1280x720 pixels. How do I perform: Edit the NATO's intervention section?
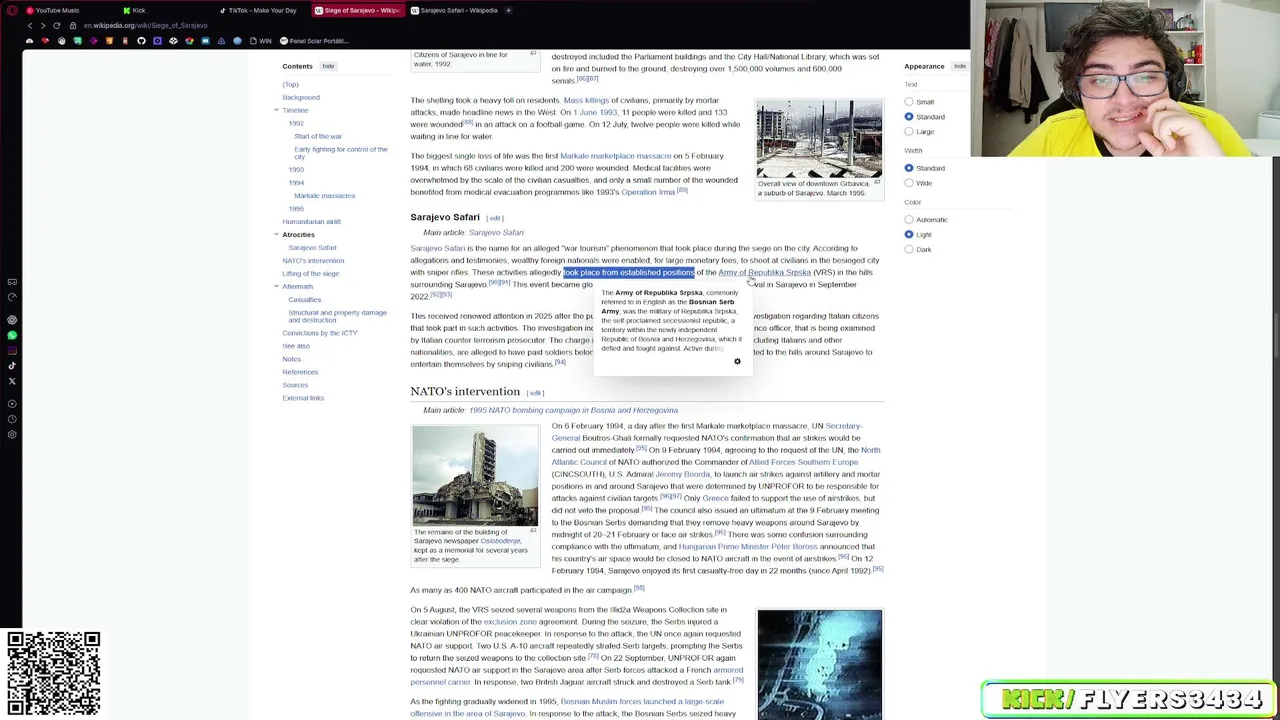click(x=535, y=393)
